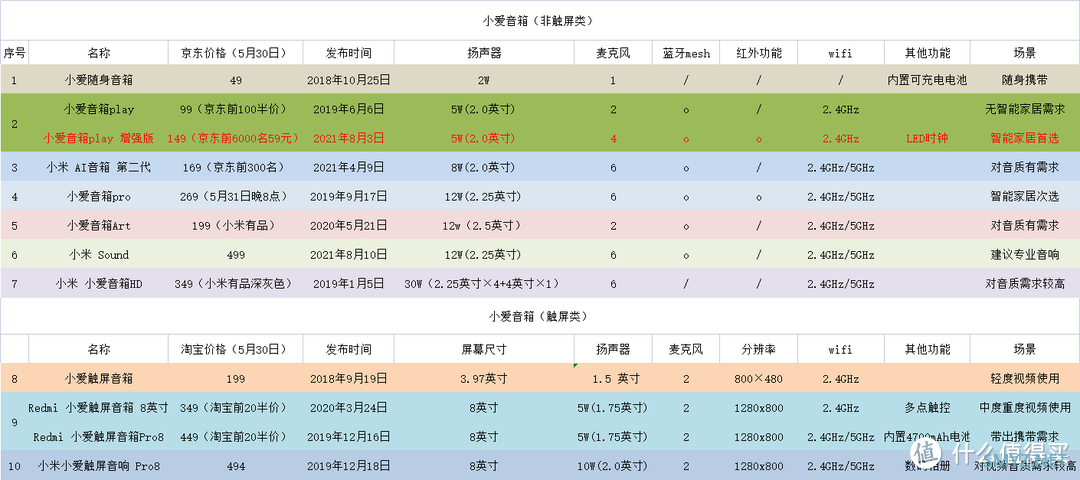The image size is (1080, 480).
Task: Click the speaker value '12w（2.5英寸）'
Action: [484, 225]
